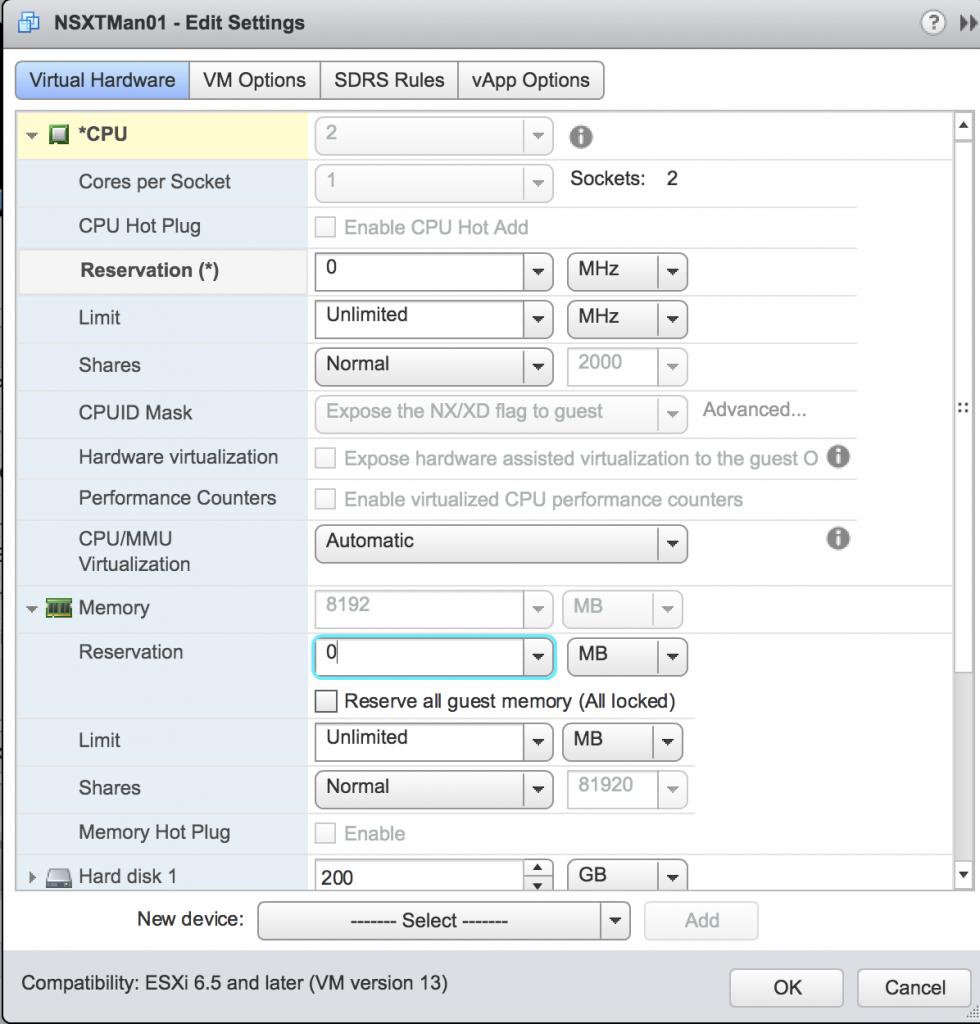This screenshot has height=1024, width=980.
Task: Click the Memory Reservation input field
Action: click(x=419, y=656)
